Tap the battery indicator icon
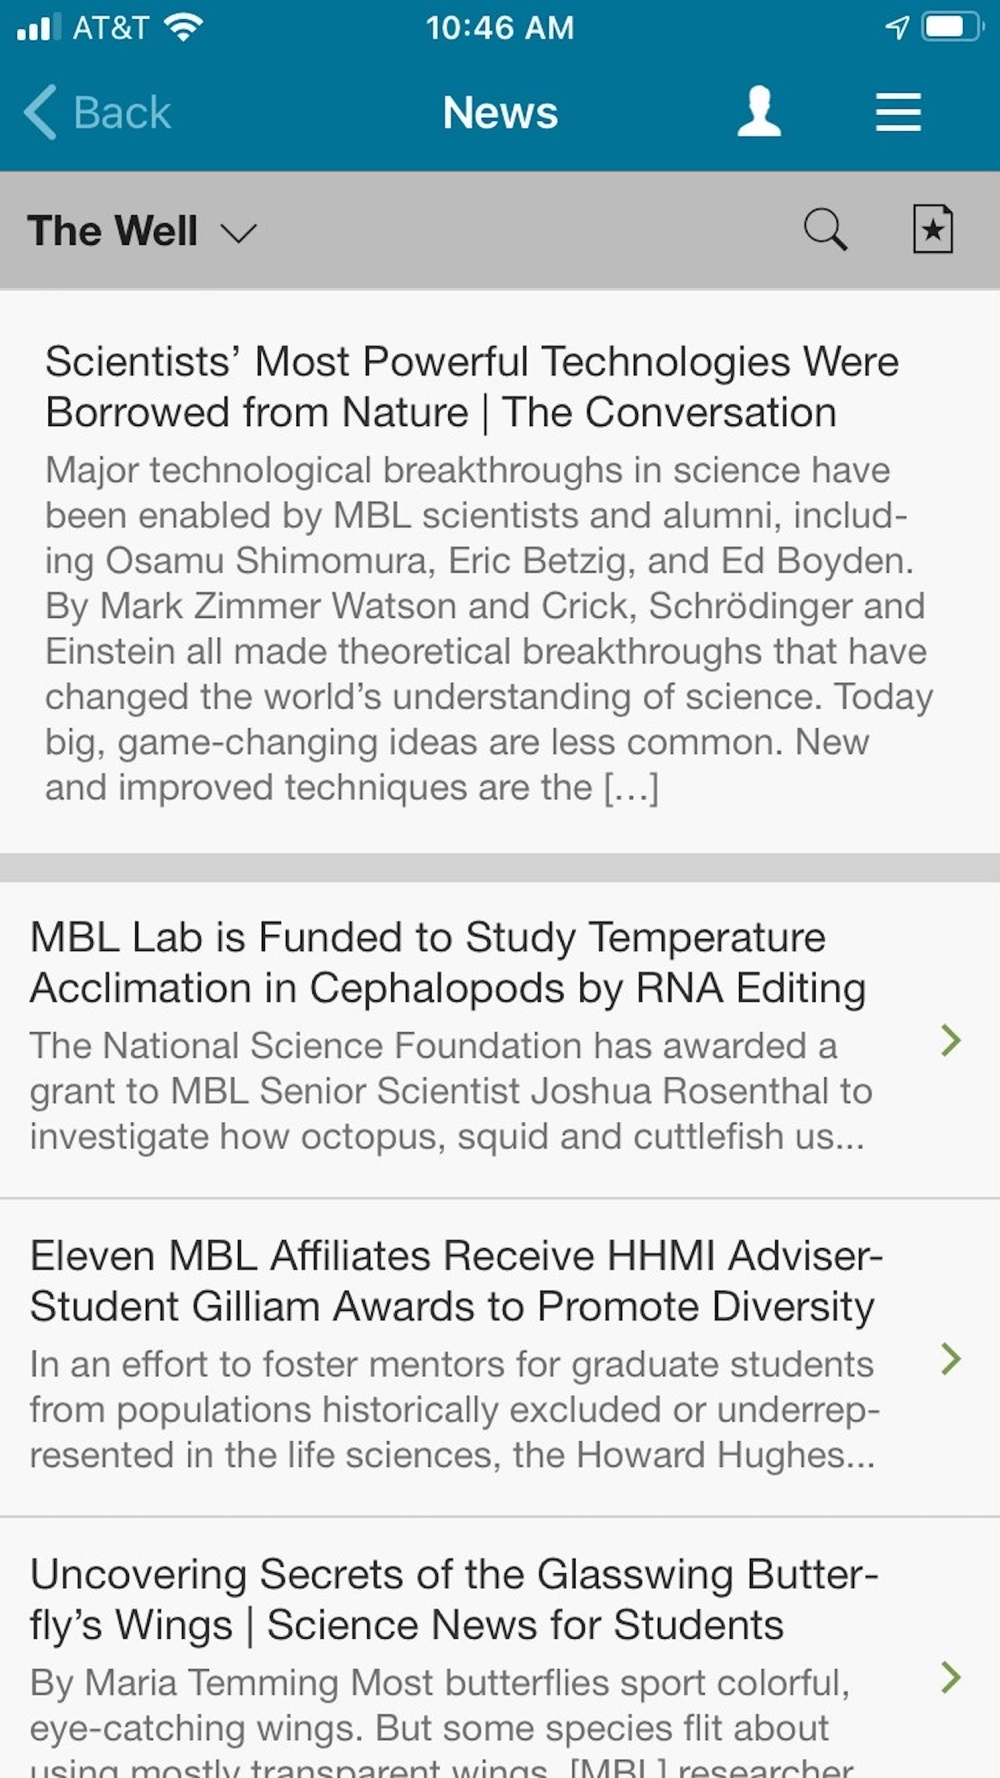The width and height of the screenshot is (1000, 1778). tap(953, 27)
